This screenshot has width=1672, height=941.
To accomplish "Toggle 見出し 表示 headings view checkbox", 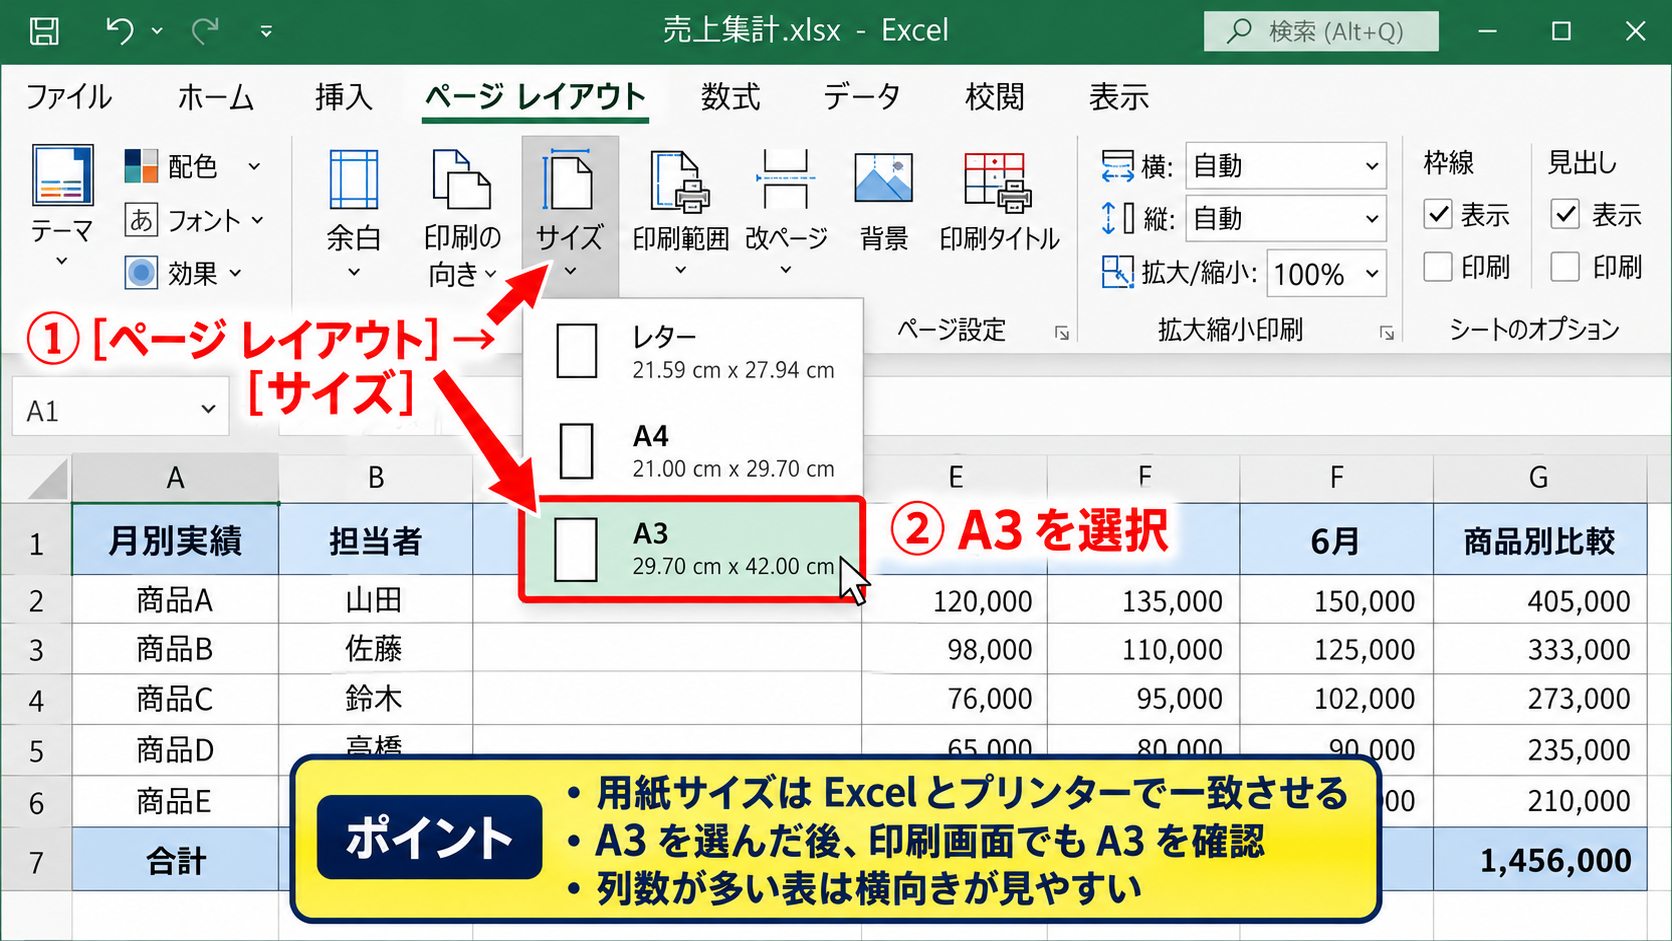I will pyautogui.click(x=1565, y=214).
